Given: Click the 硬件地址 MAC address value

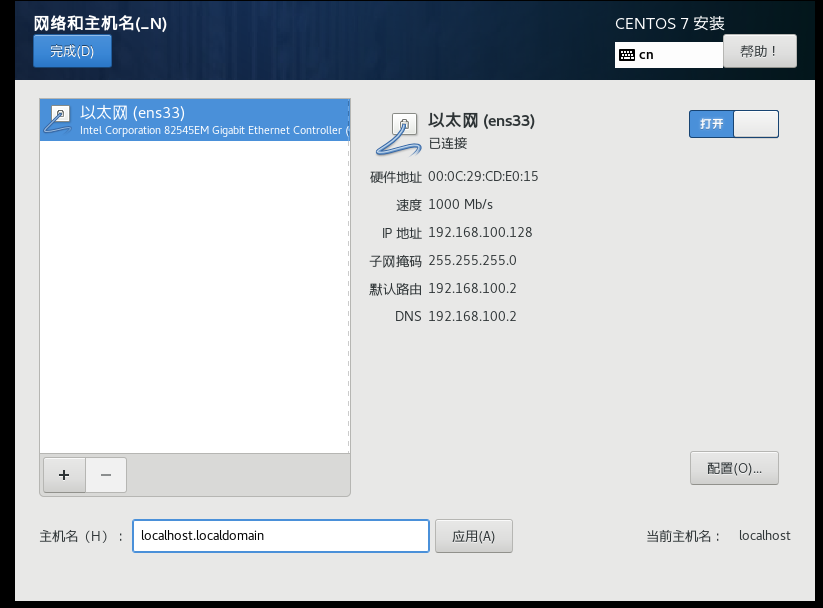Looking at the screenshot, I should (483, 176).
